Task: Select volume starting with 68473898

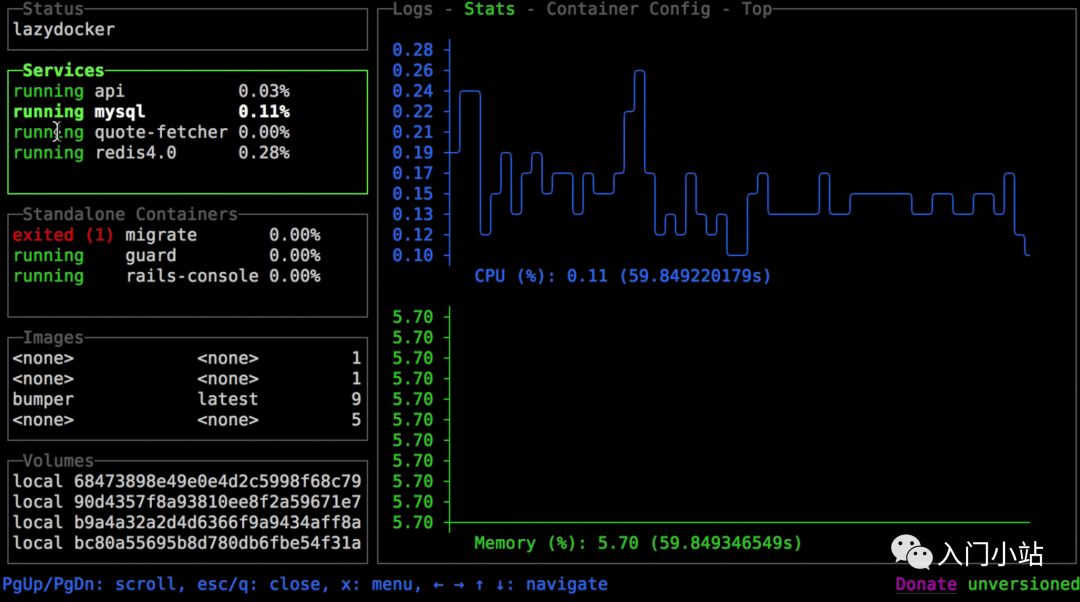Action: click(187, 481)
